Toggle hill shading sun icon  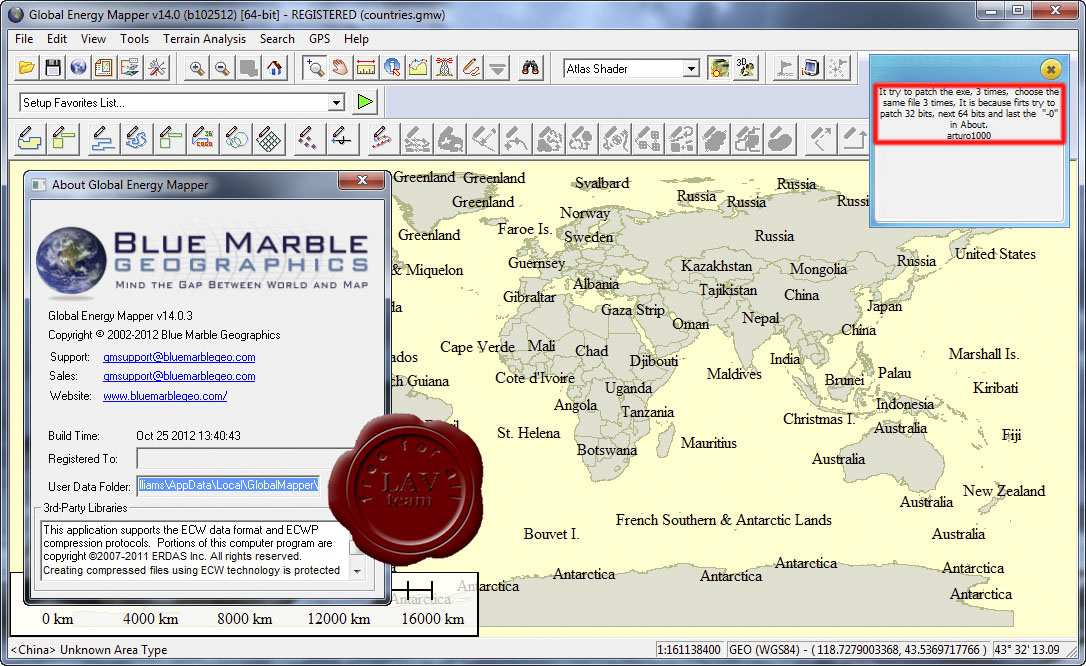point(720,68)
